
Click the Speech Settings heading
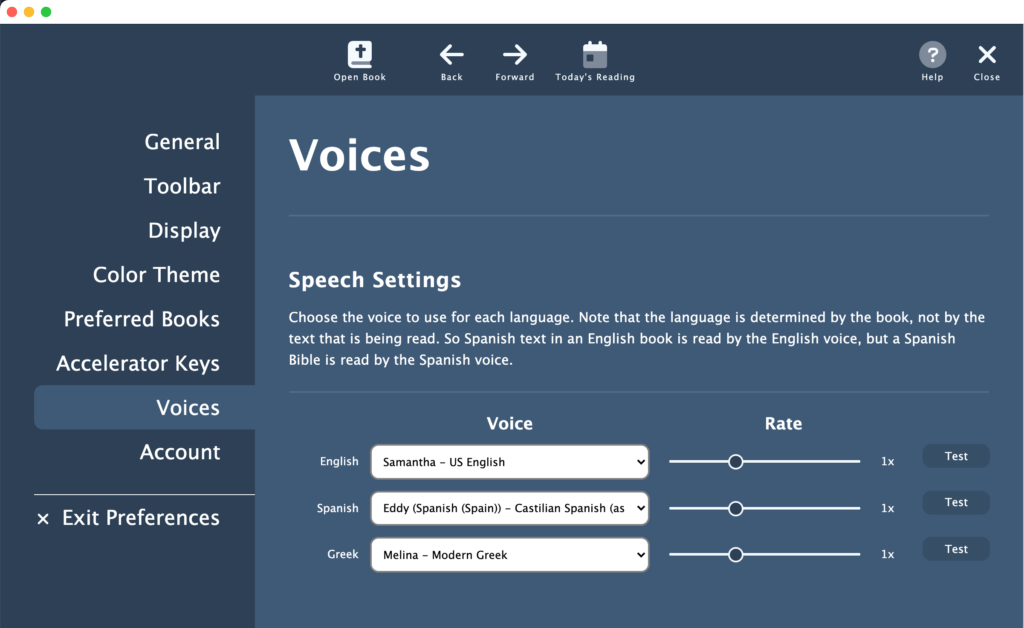click(x=375, y=280)
